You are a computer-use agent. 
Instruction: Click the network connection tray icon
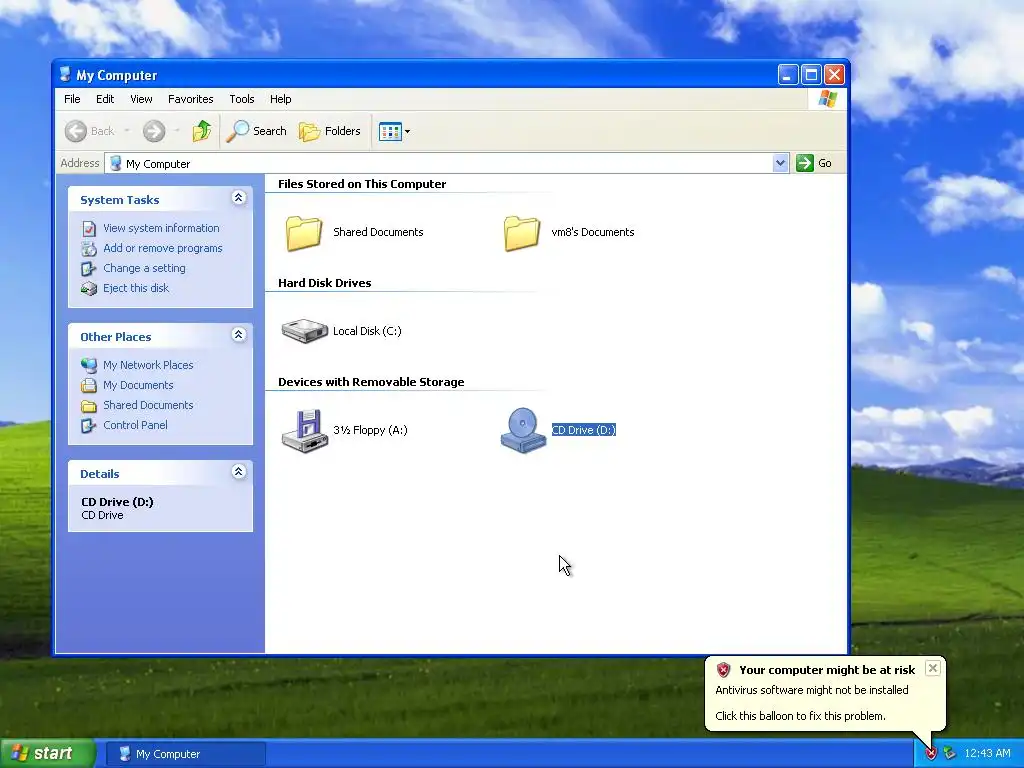[949, 754]
